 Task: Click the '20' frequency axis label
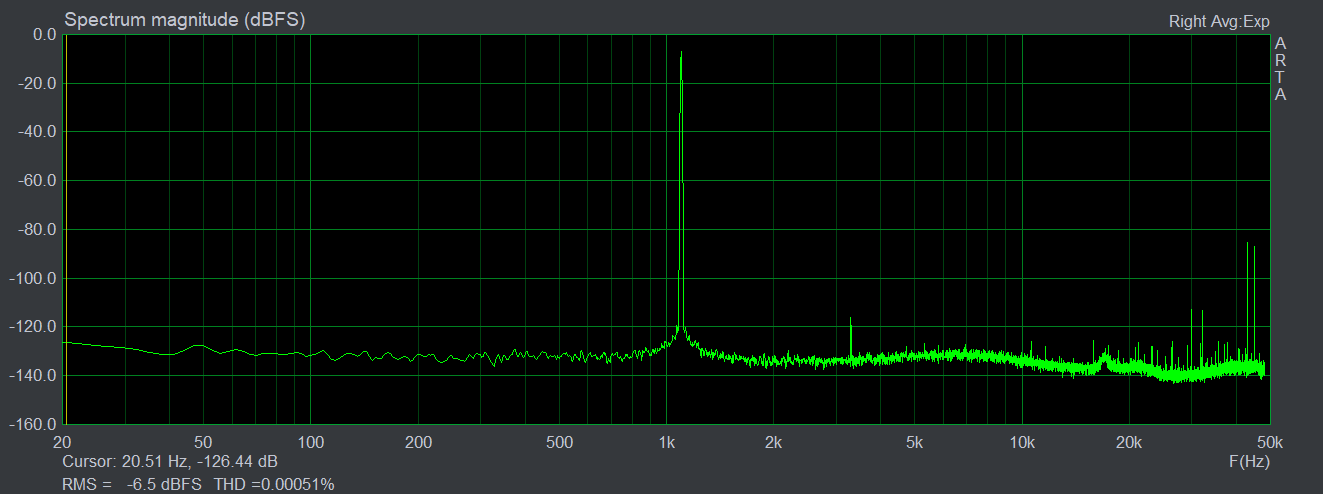pyautogui.click(x=63, y=442)
